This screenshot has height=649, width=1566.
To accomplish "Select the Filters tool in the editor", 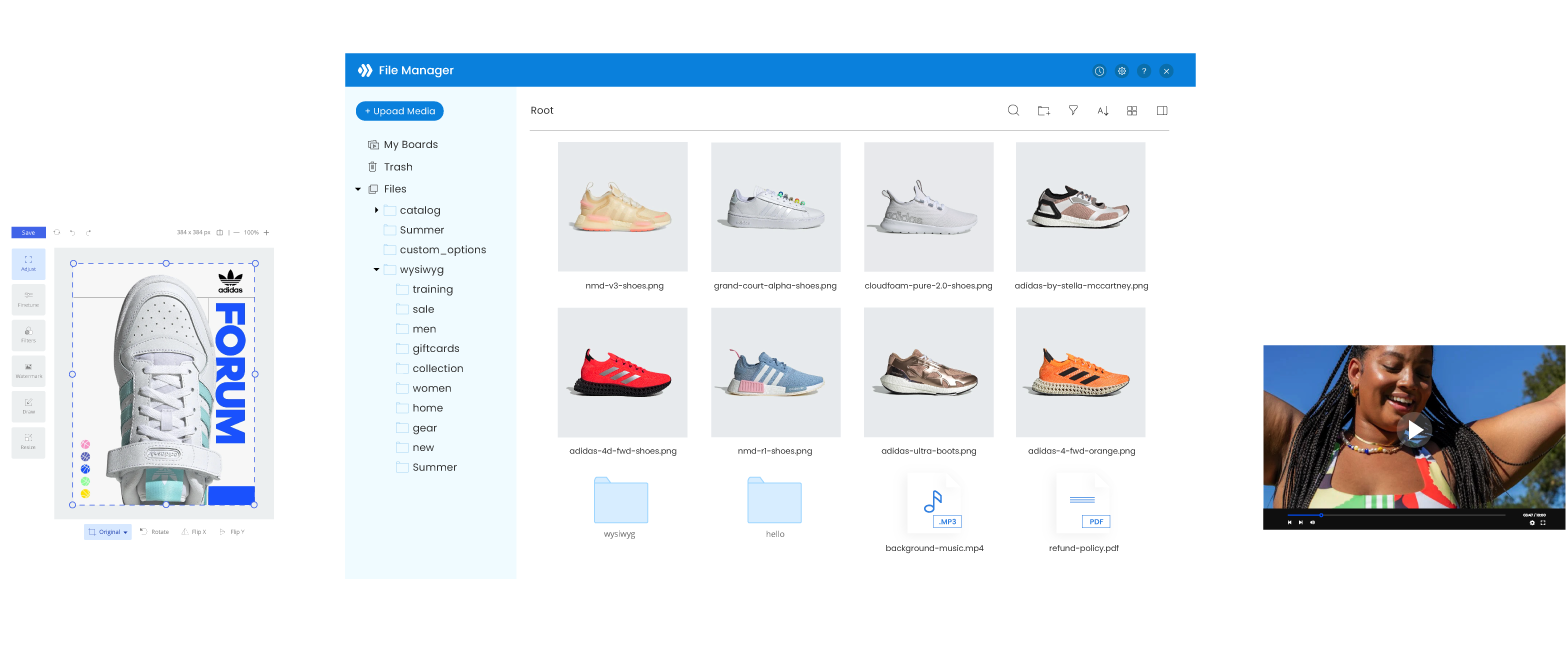I will [x=28, y=335].
